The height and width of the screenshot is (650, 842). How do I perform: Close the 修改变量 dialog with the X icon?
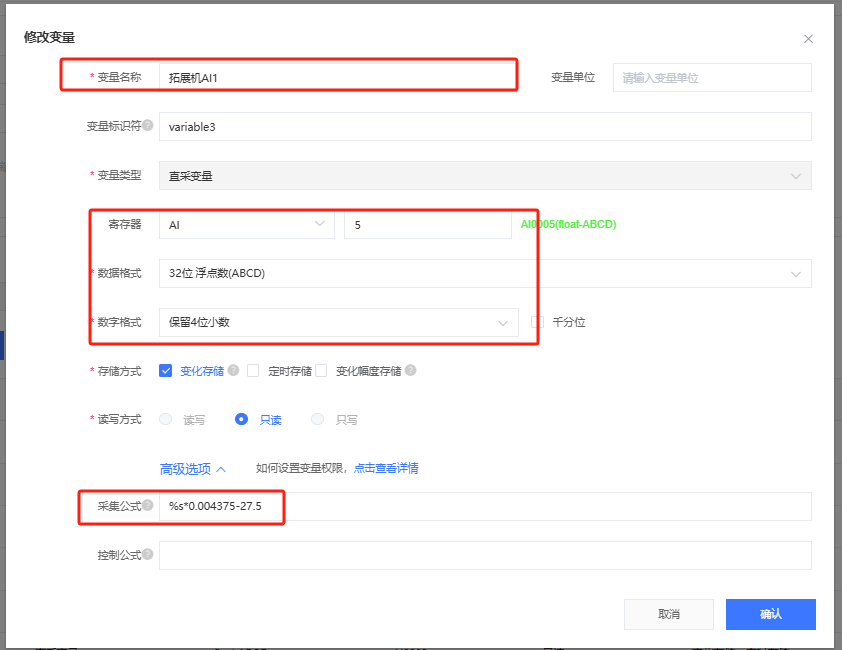pyautogui.click(x=808, y=39)
